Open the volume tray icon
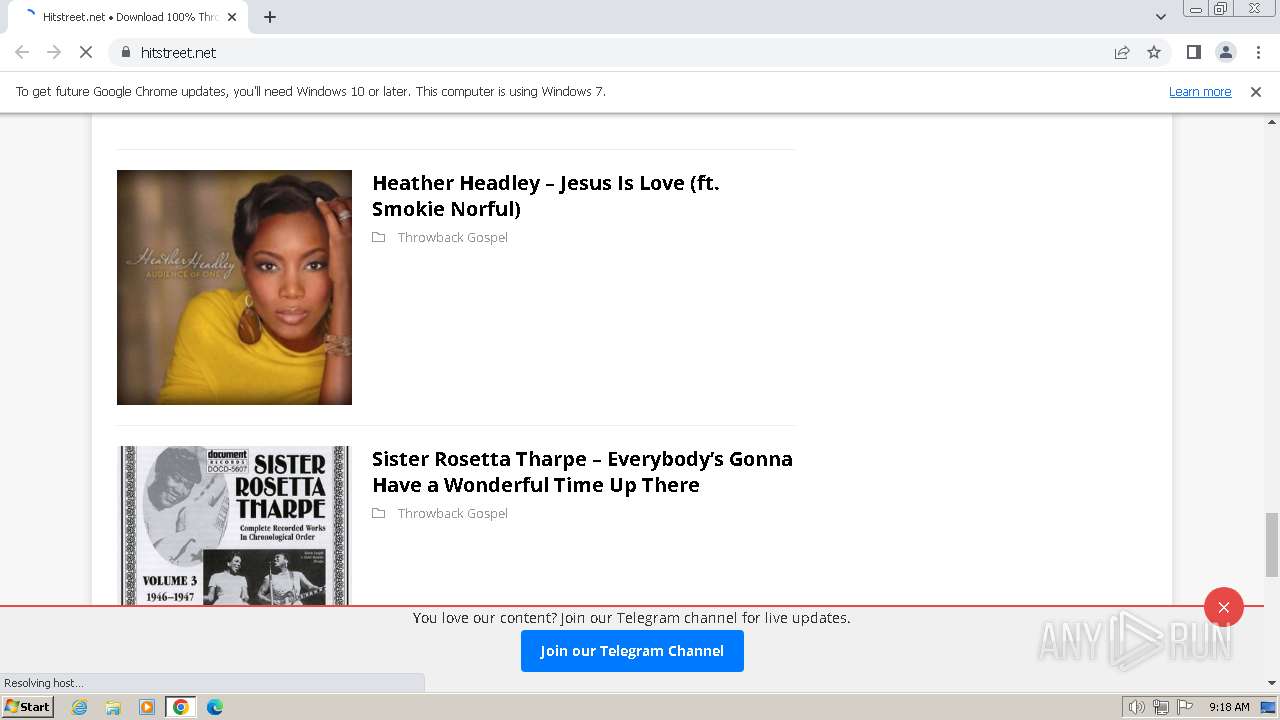 tap(1137, 707)
